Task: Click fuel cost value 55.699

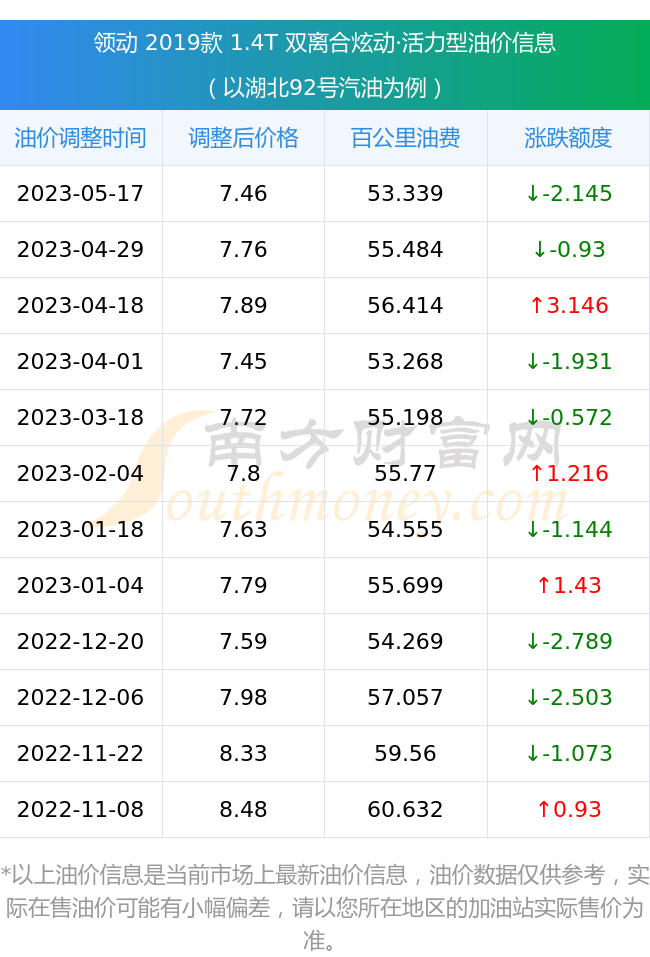Action: 405,585
